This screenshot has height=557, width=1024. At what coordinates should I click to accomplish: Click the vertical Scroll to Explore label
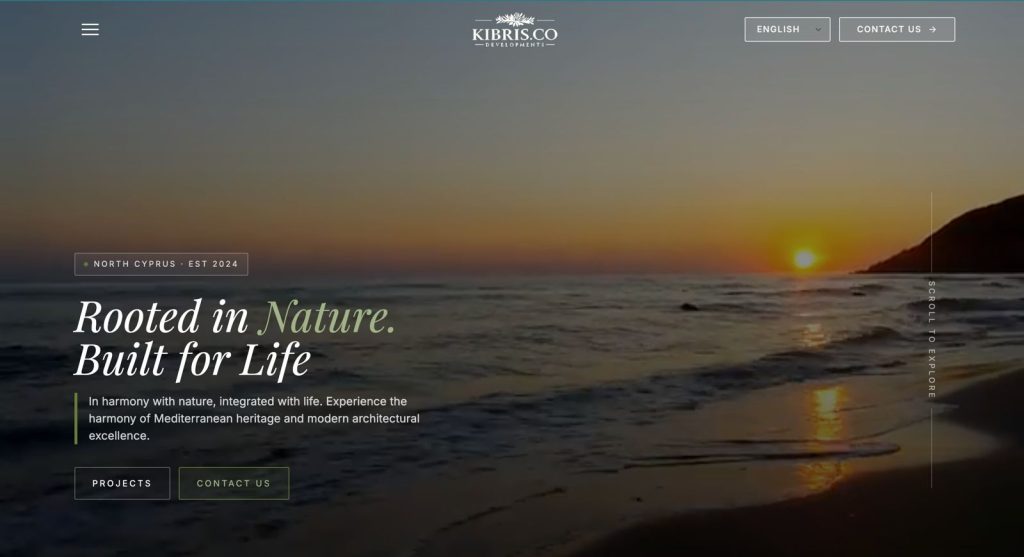pyautogui.click(x=931, y=340)
